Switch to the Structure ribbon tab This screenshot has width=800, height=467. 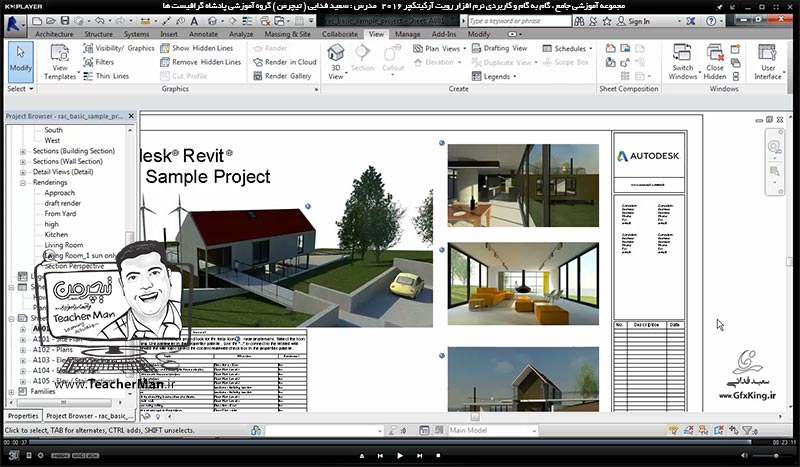98,34
